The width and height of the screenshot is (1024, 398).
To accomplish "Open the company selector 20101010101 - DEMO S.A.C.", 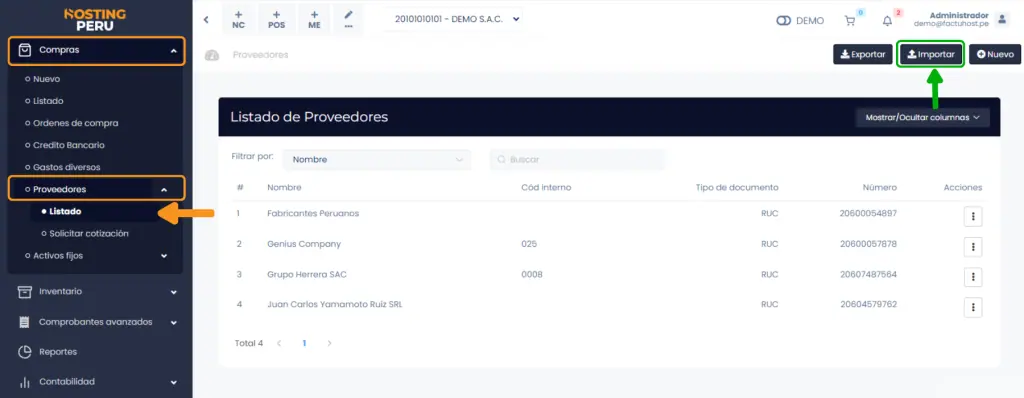I will [x=457, y=19].
